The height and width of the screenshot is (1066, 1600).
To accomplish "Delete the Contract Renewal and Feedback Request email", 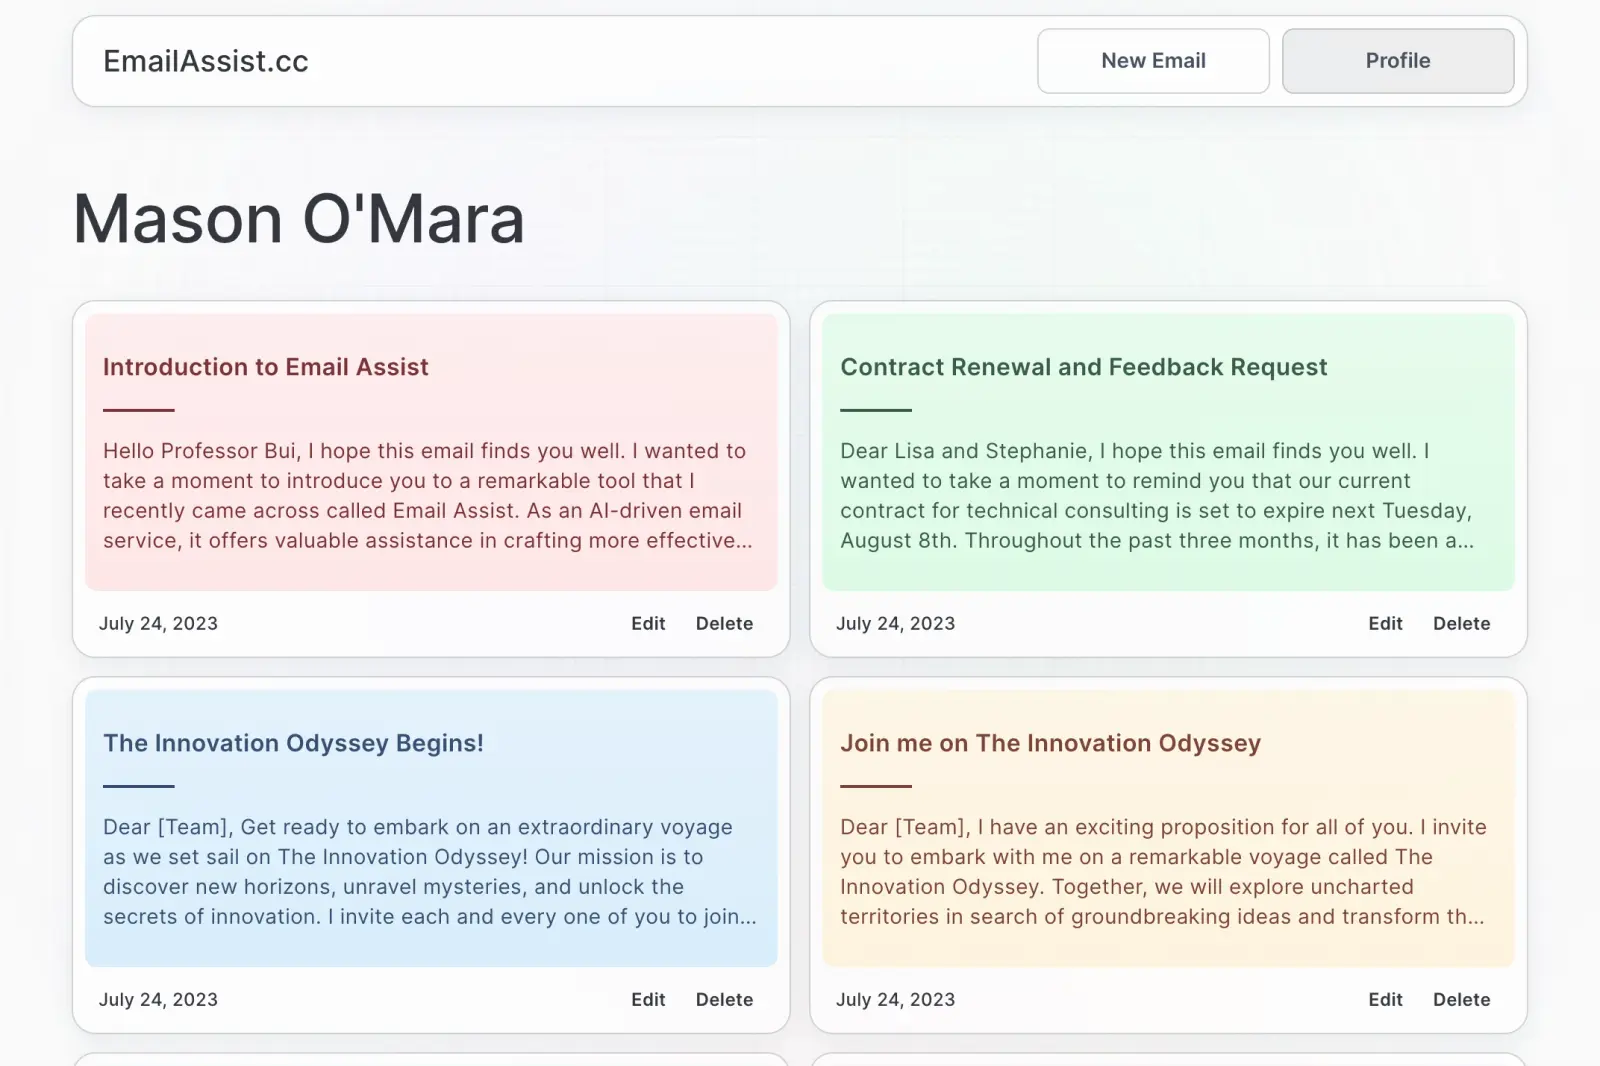I will (1461, 623).
